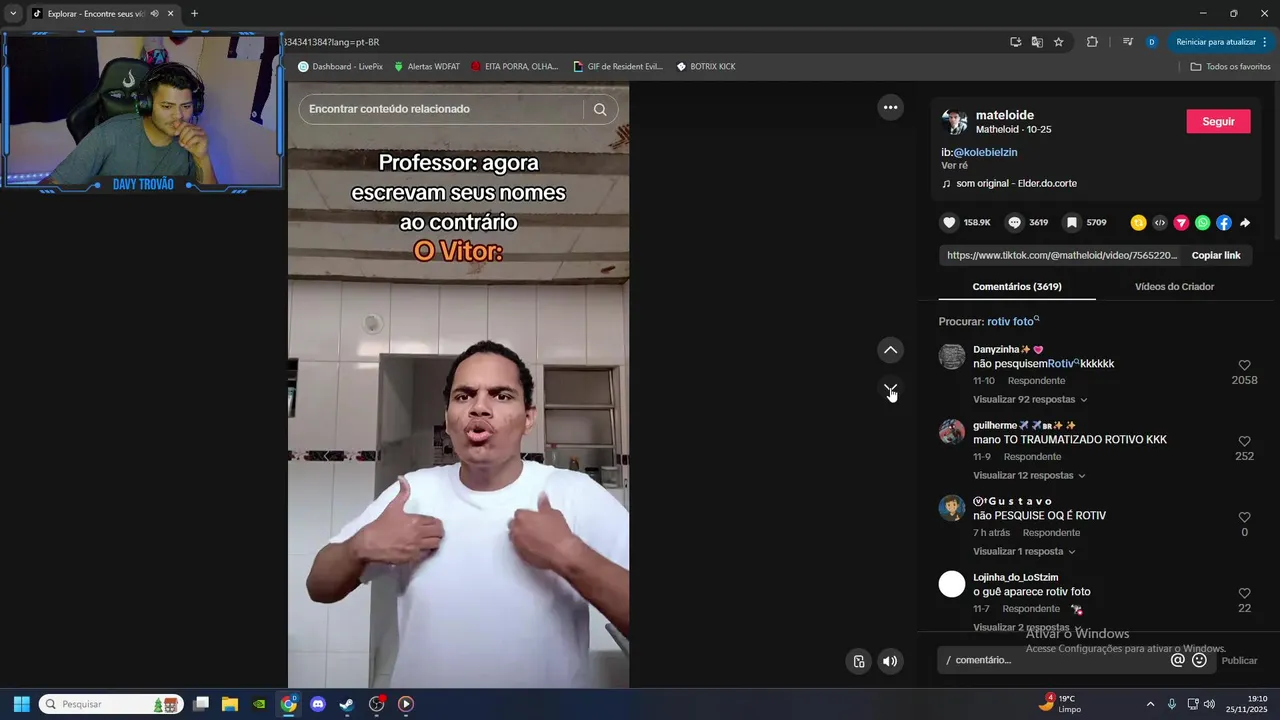Send to friends via red paper-plane icon
Screen dimensions: 1280x720
coord(1181,223)
